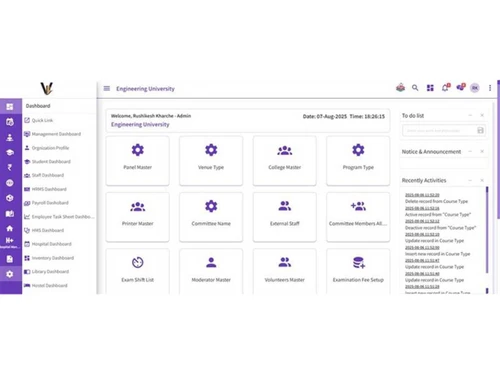Viewport: 500px width, 375px height.
Task: Collapse the To do list panel
Action: tap(470, 115)
